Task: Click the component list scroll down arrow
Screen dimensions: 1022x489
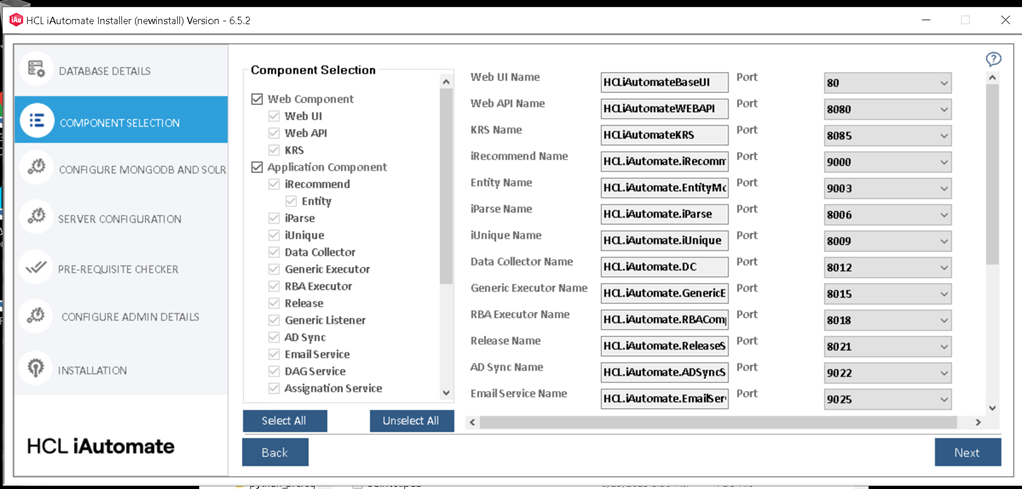Action: click(x=446, y=393)
